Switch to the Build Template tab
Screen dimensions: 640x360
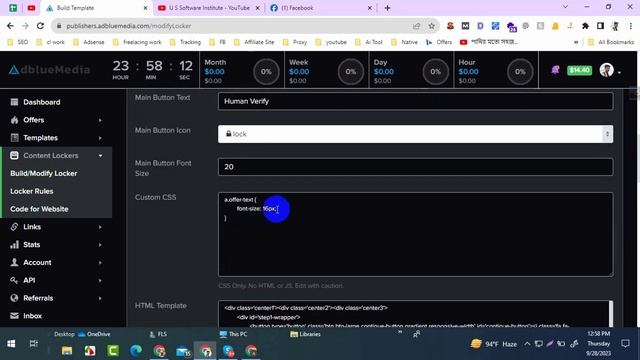click(96, 8)
